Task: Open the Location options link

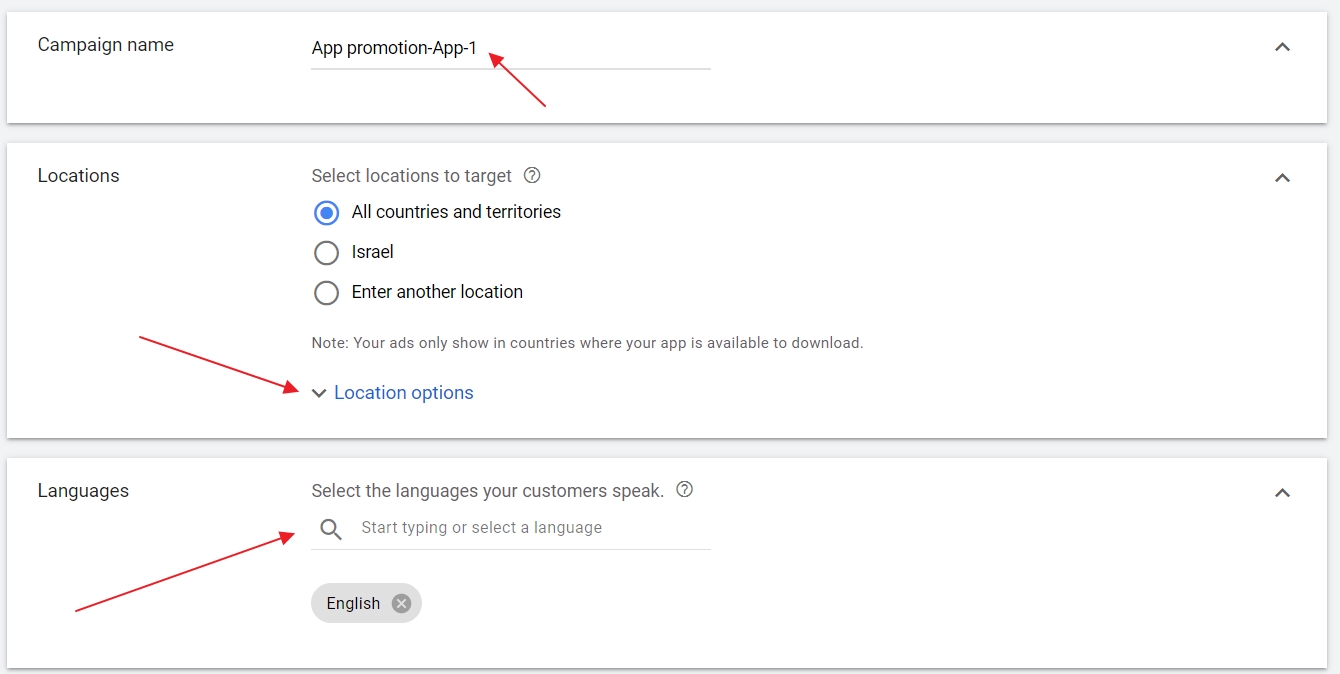Action: (403, 393)
